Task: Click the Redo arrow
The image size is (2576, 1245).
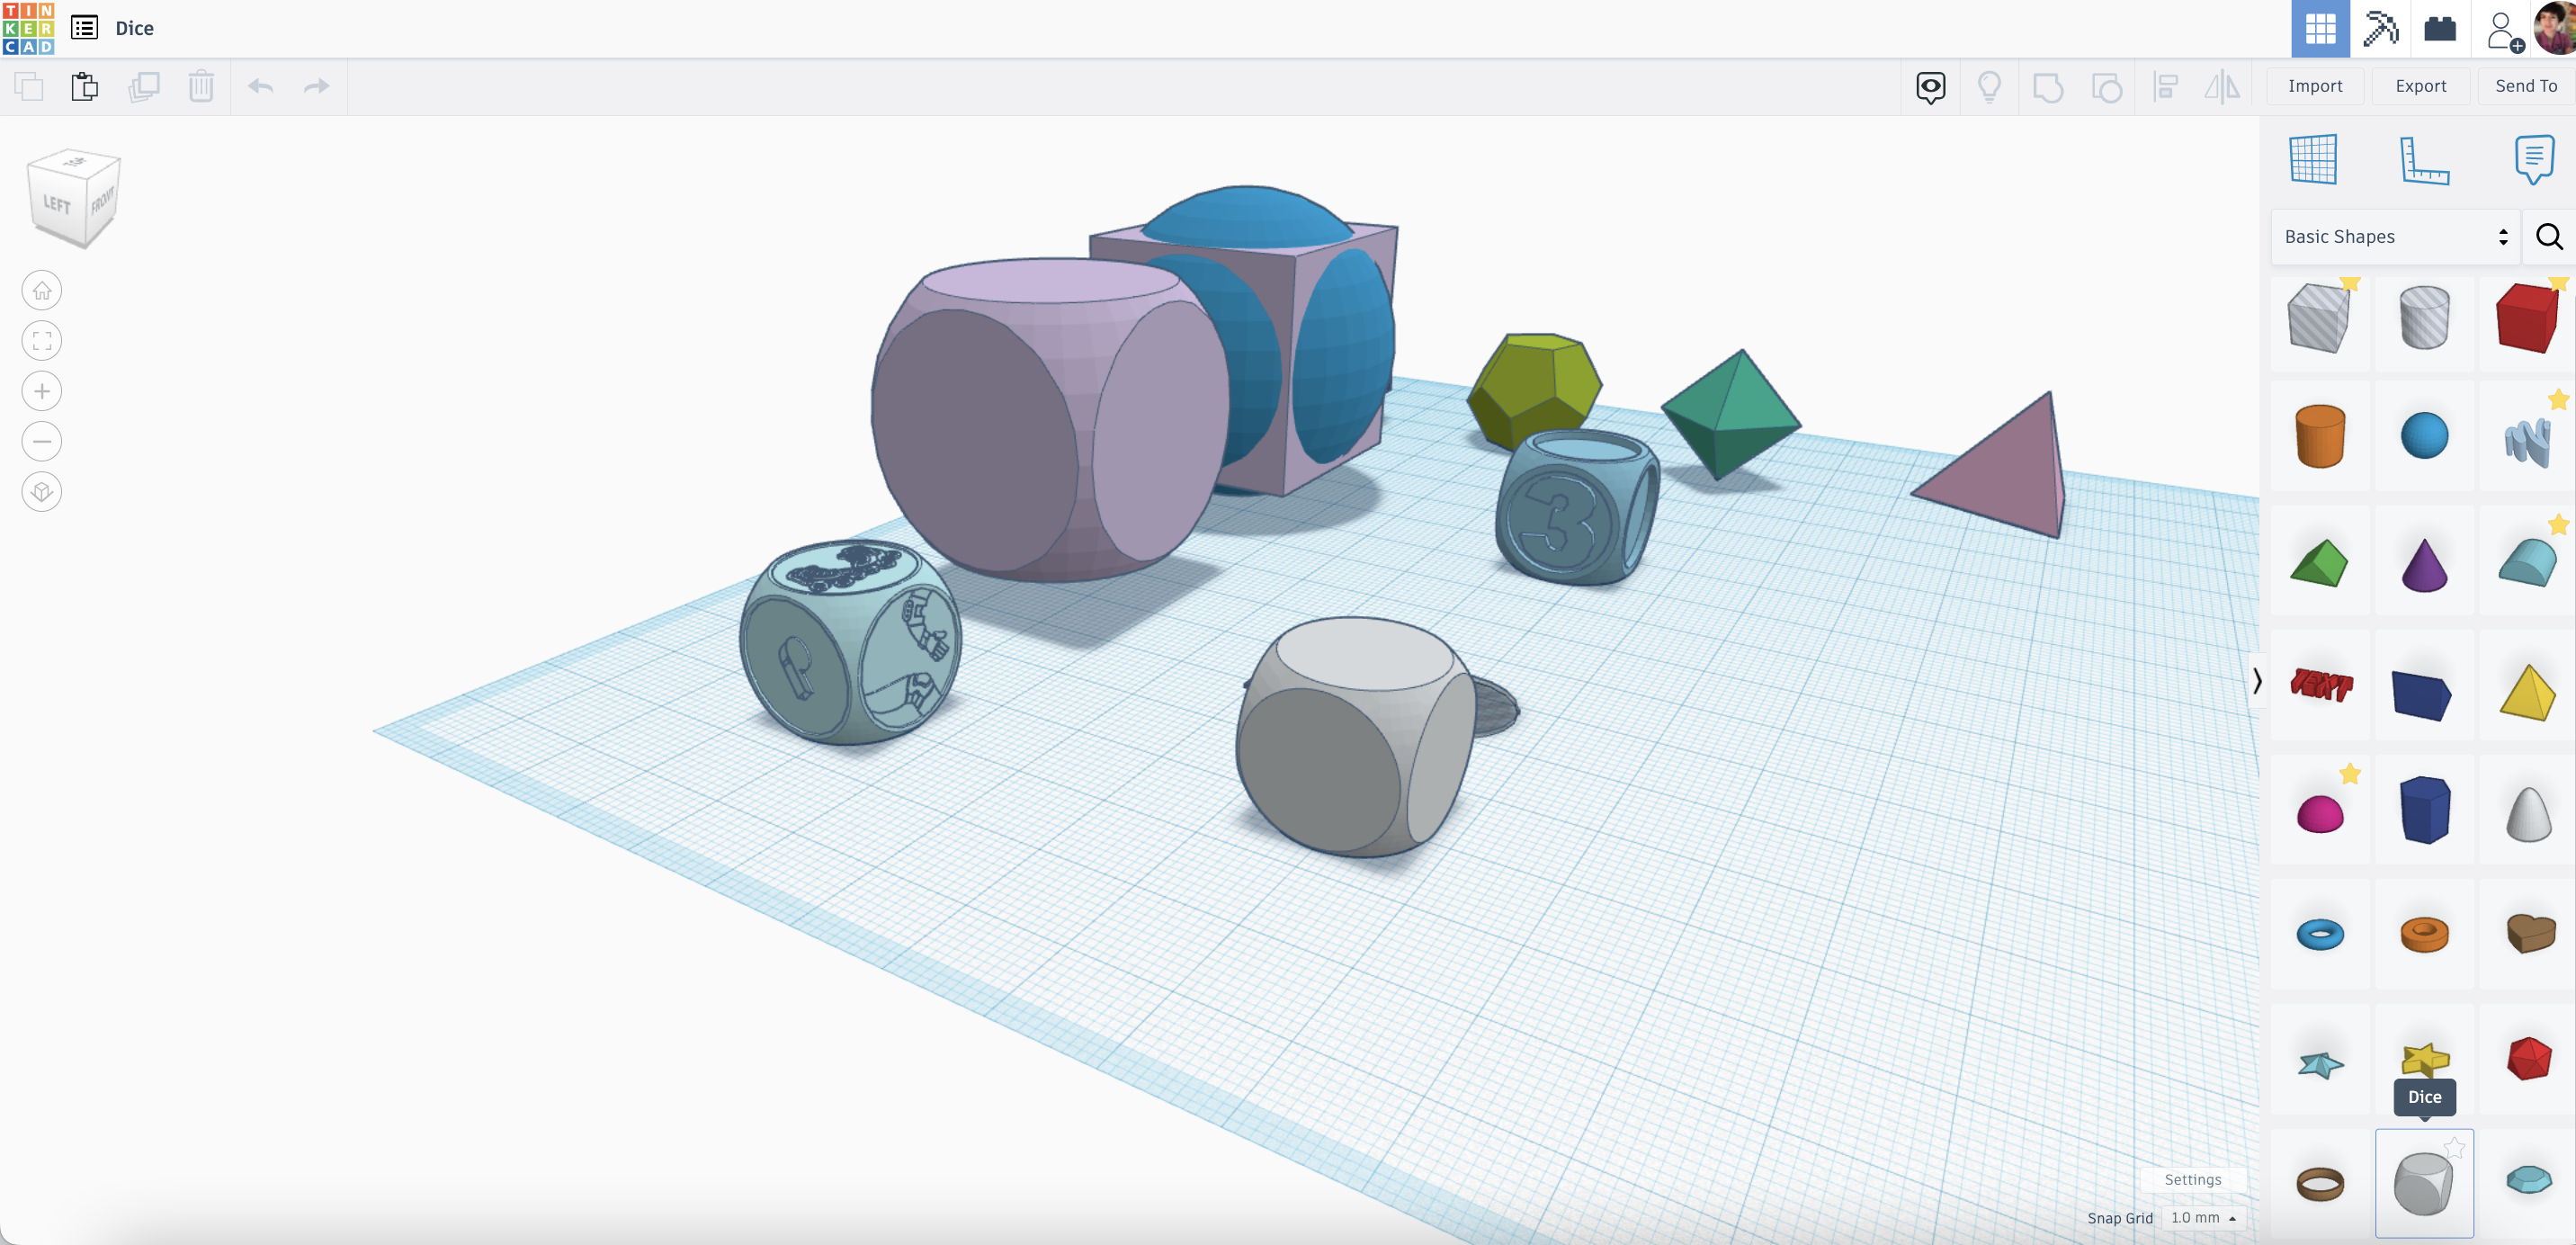Action: click(316, 86)
